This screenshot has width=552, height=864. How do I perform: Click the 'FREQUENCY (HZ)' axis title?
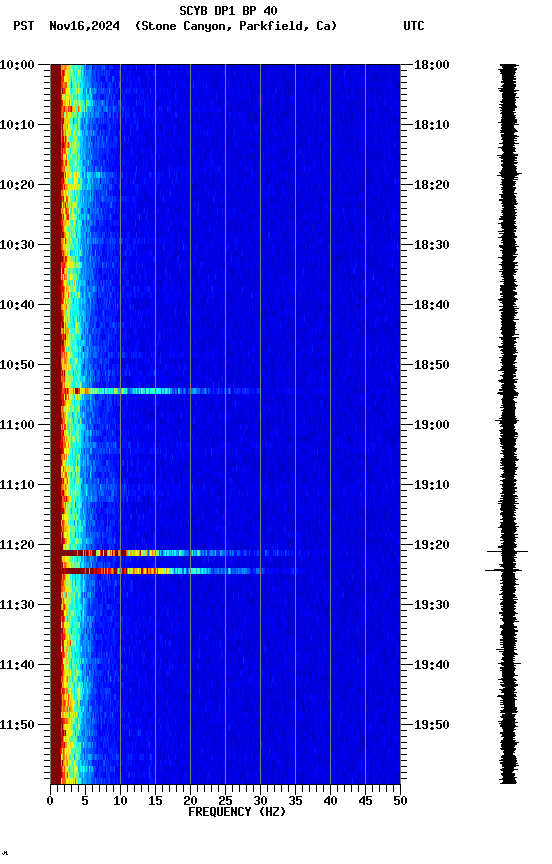pyautogui.click(x=237, y=812)
